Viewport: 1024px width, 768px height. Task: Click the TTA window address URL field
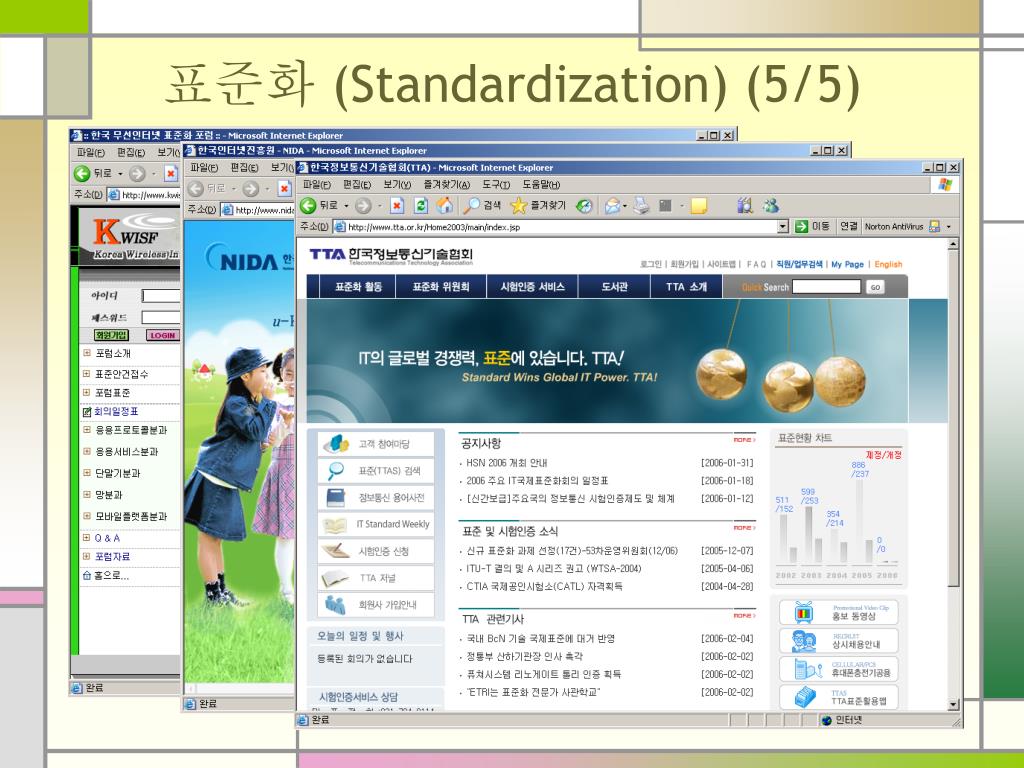click(562, 227)
